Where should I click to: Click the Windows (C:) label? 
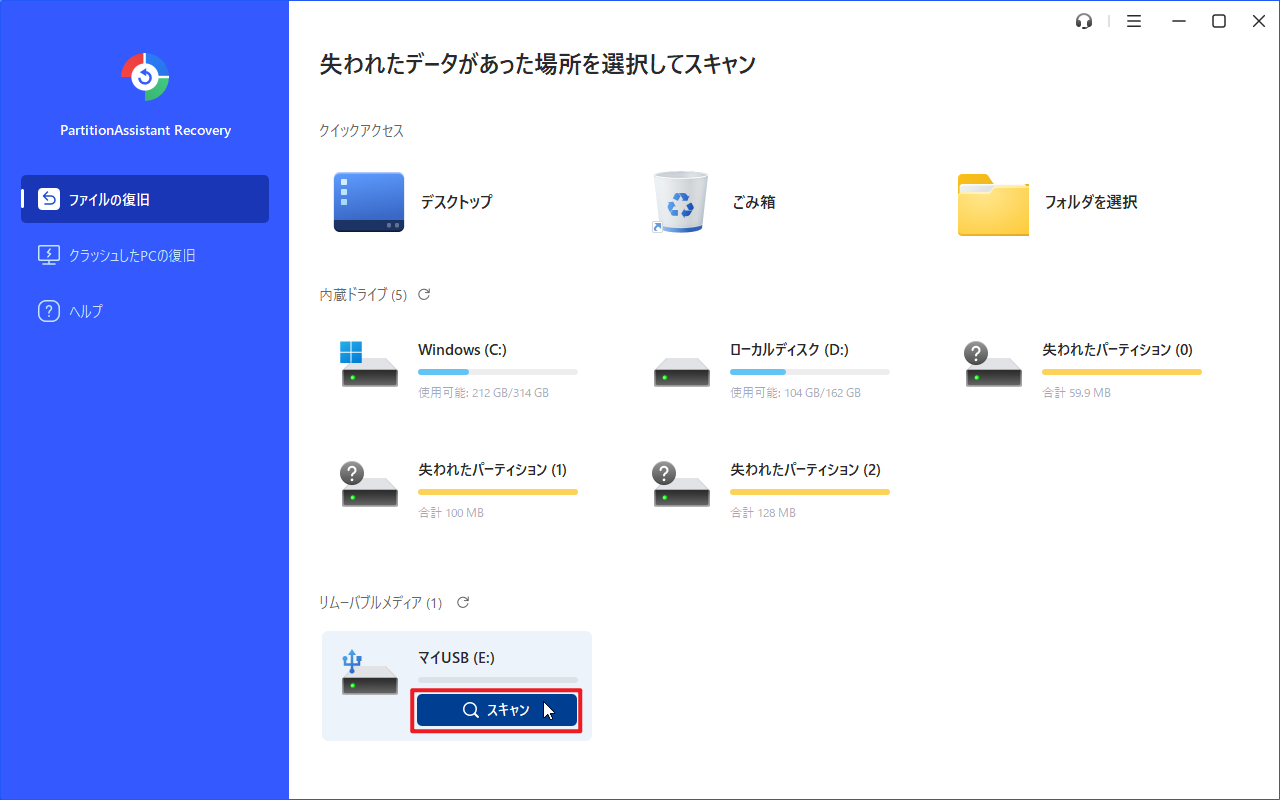pos(462,350)
